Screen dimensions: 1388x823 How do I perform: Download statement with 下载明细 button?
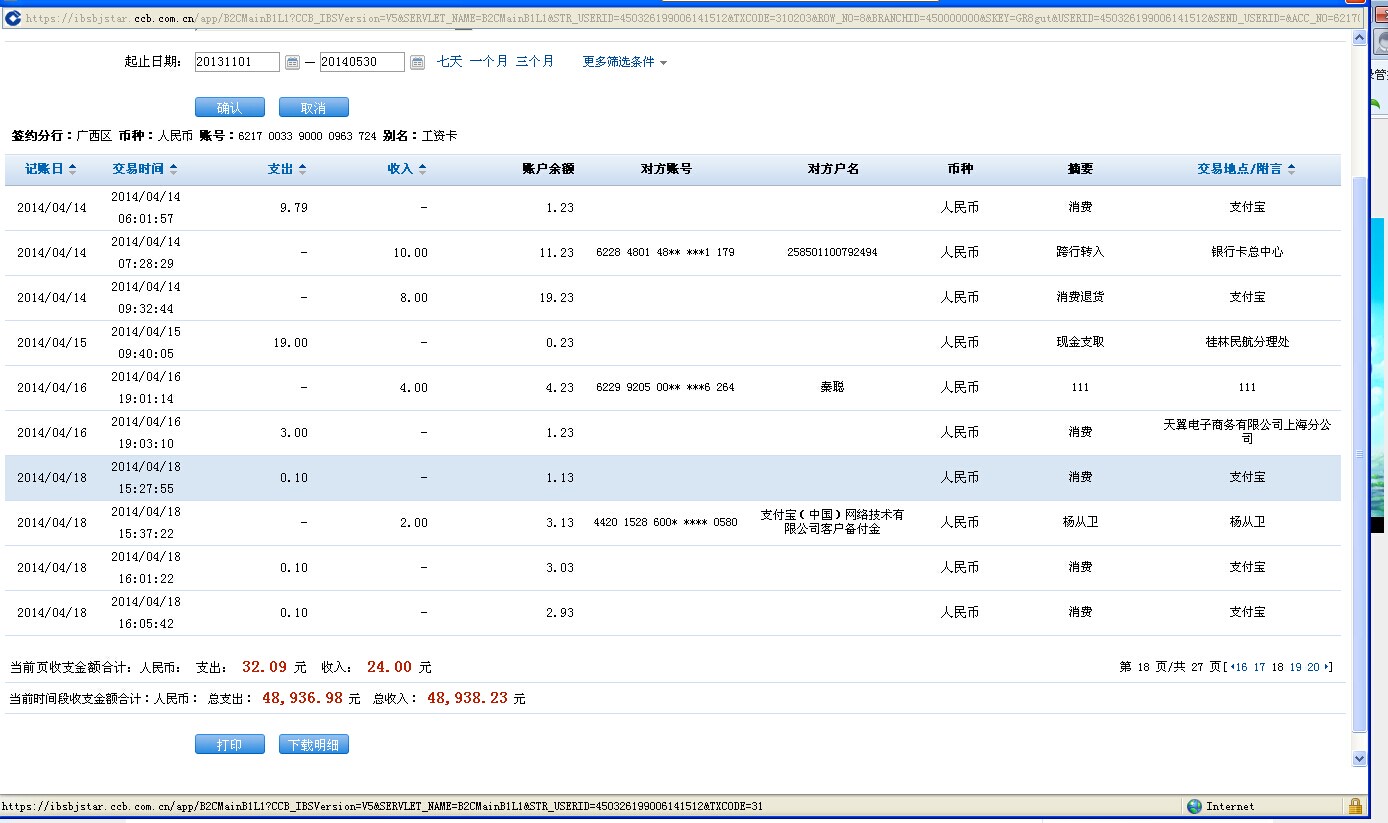(x=313, y=745)
